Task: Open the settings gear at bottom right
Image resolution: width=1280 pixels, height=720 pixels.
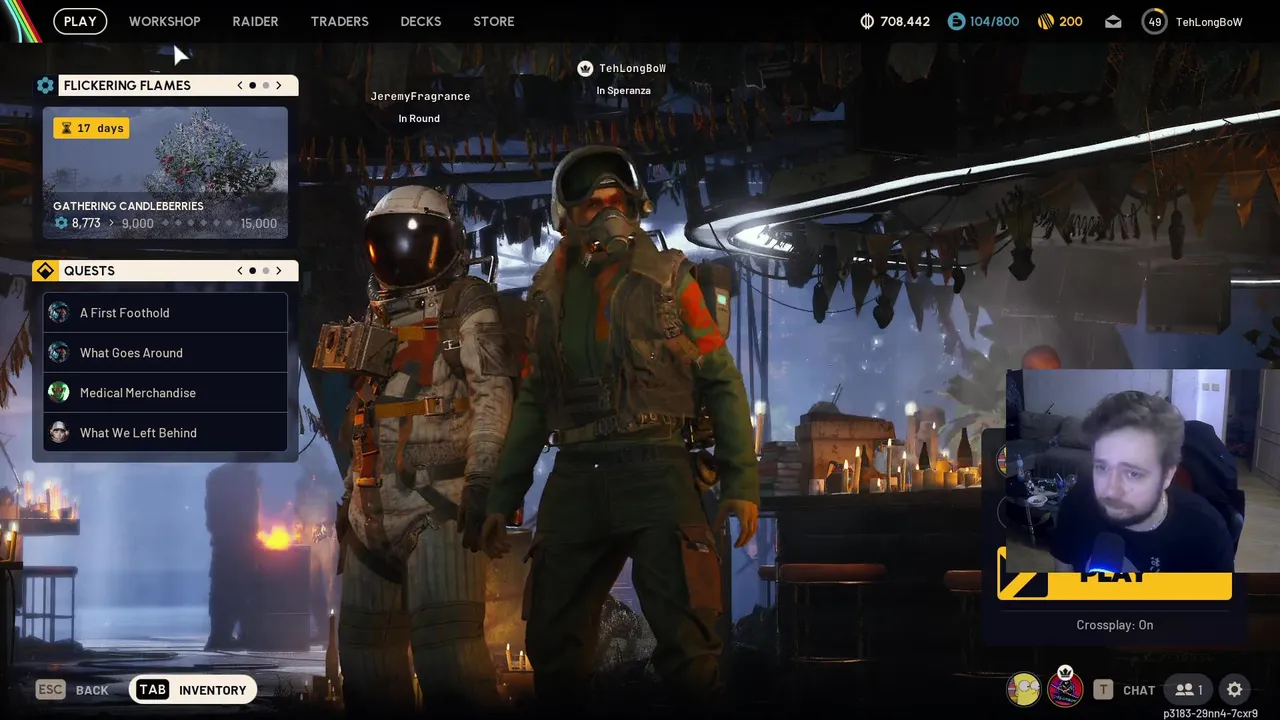Action: tap(1235, 690)
